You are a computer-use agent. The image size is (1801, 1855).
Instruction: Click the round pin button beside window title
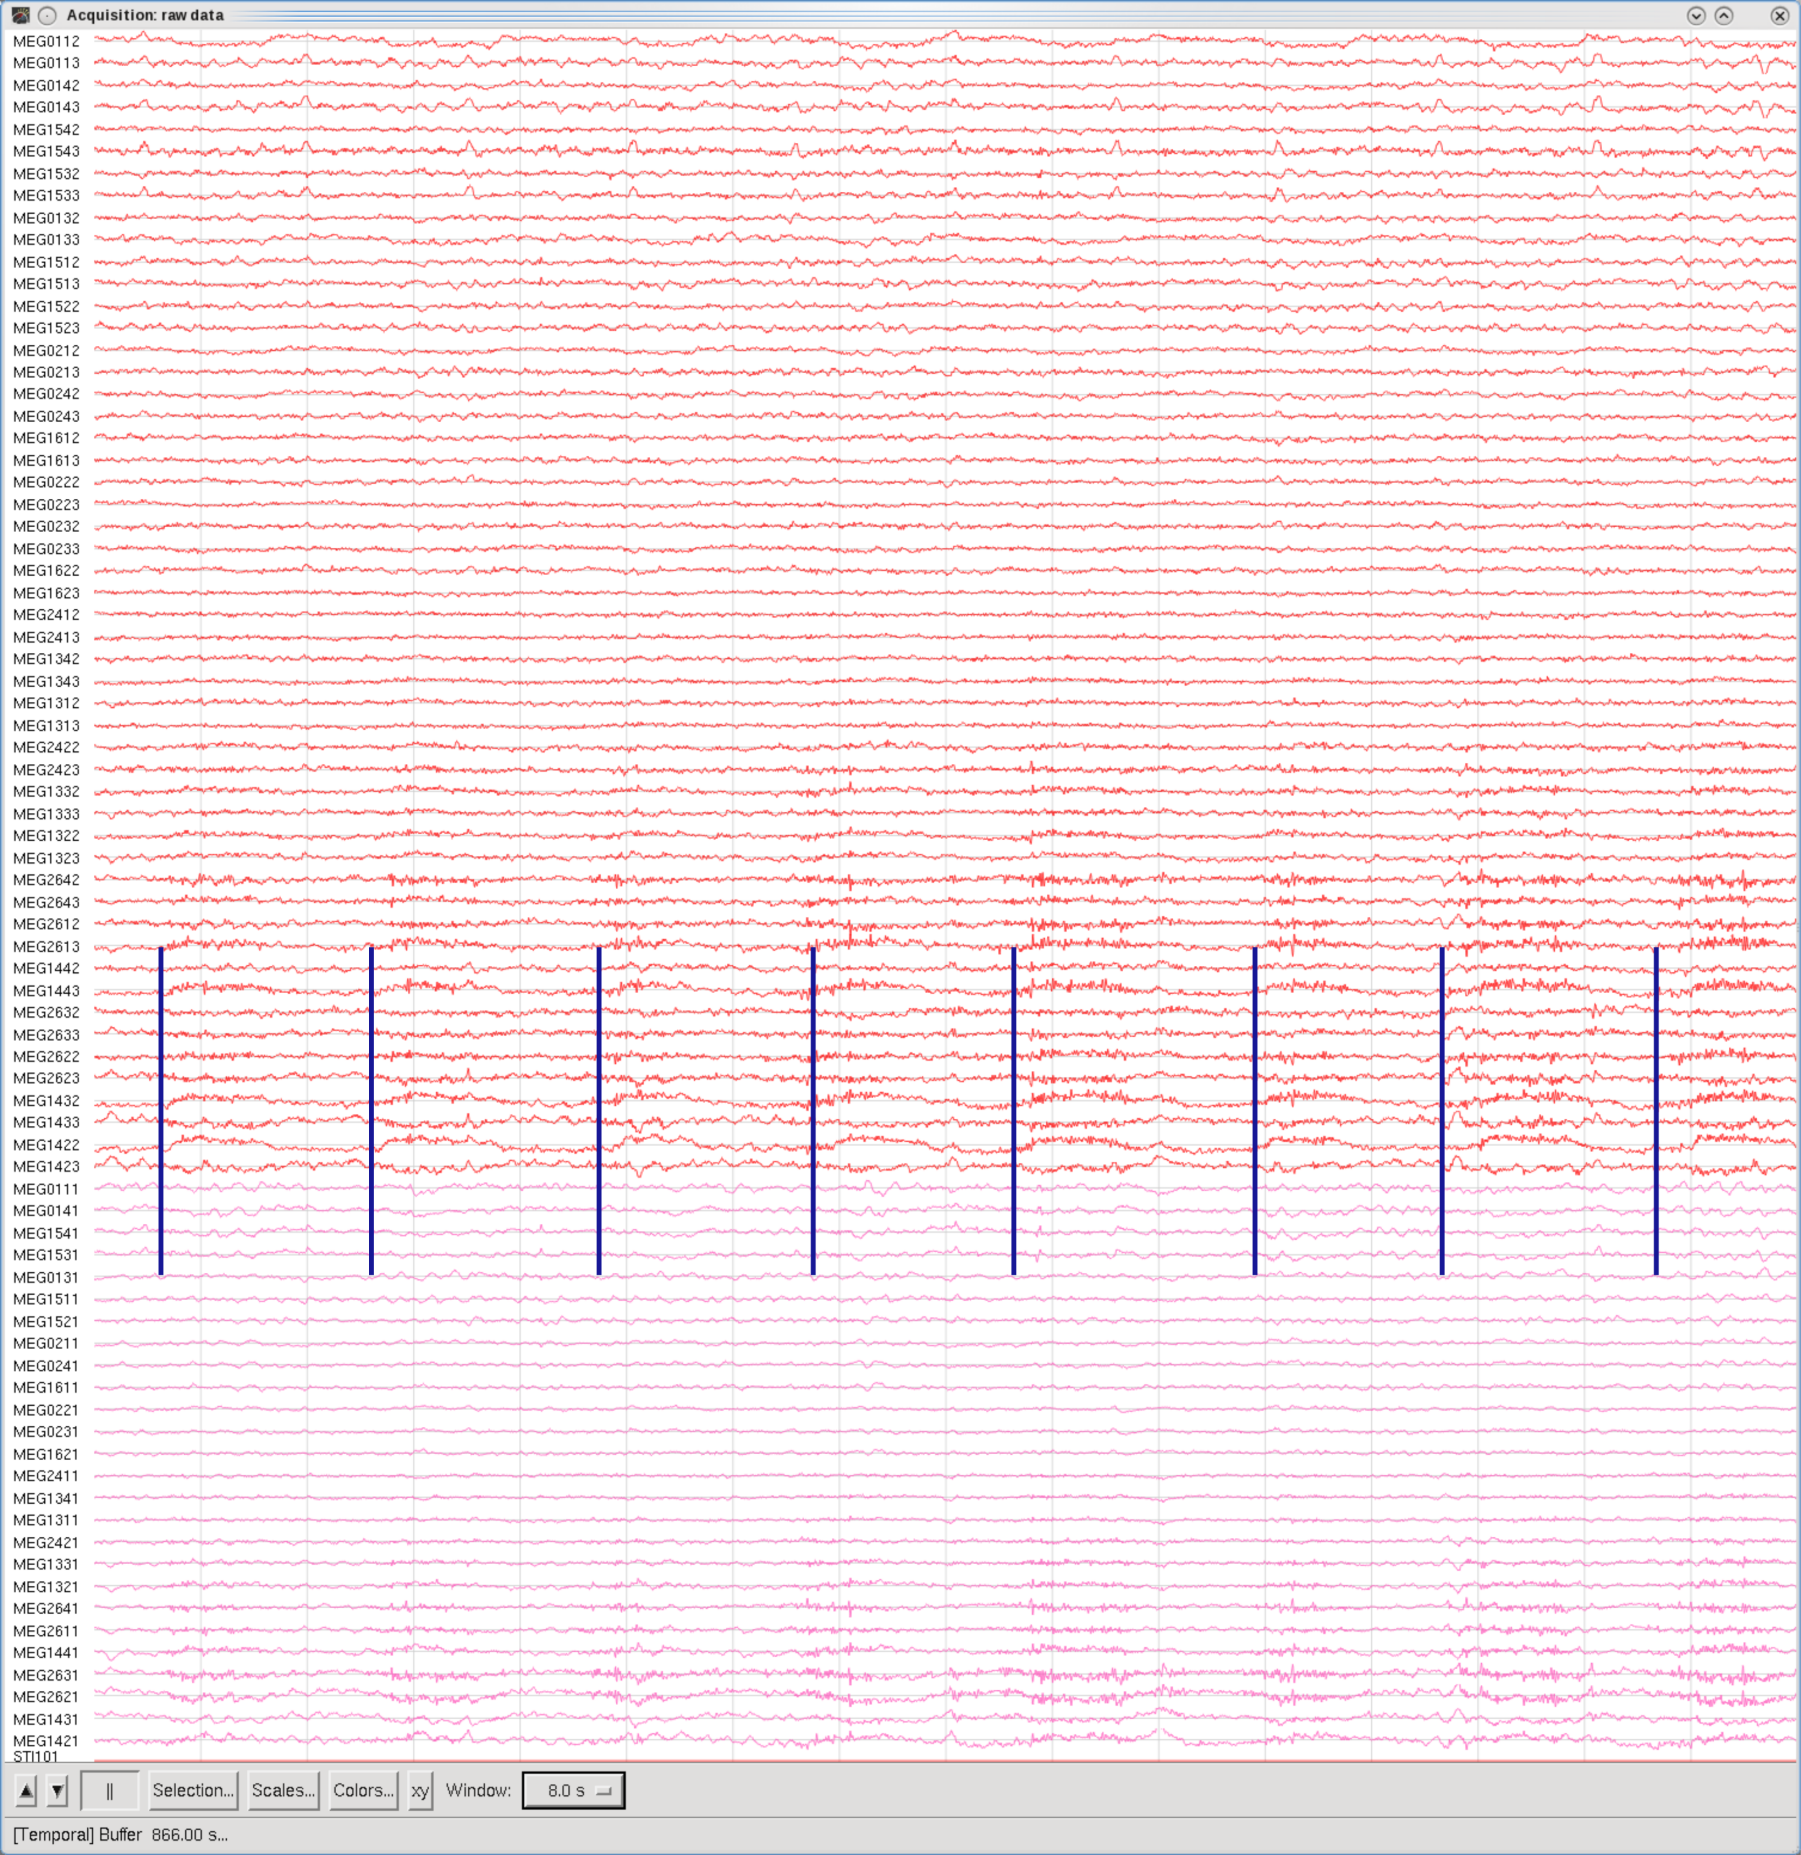tap(47, 15)
